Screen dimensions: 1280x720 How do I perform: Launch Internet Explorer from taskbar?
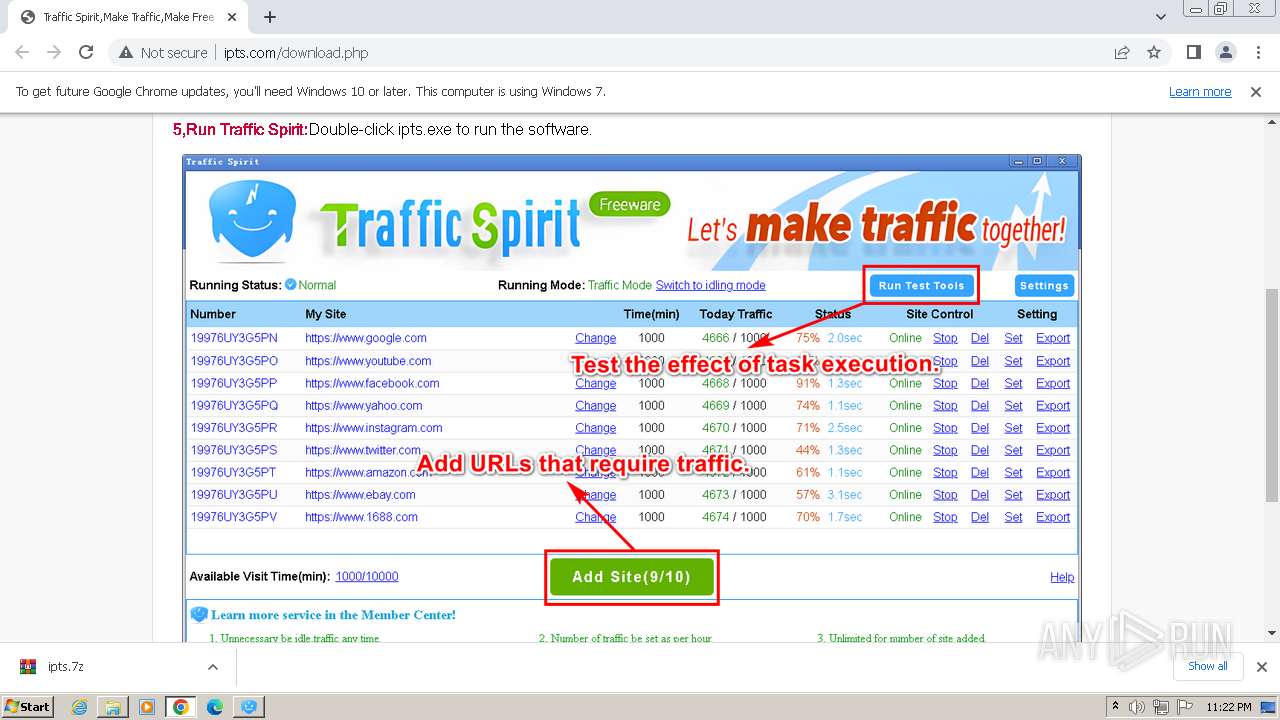(x=79, y=706)
